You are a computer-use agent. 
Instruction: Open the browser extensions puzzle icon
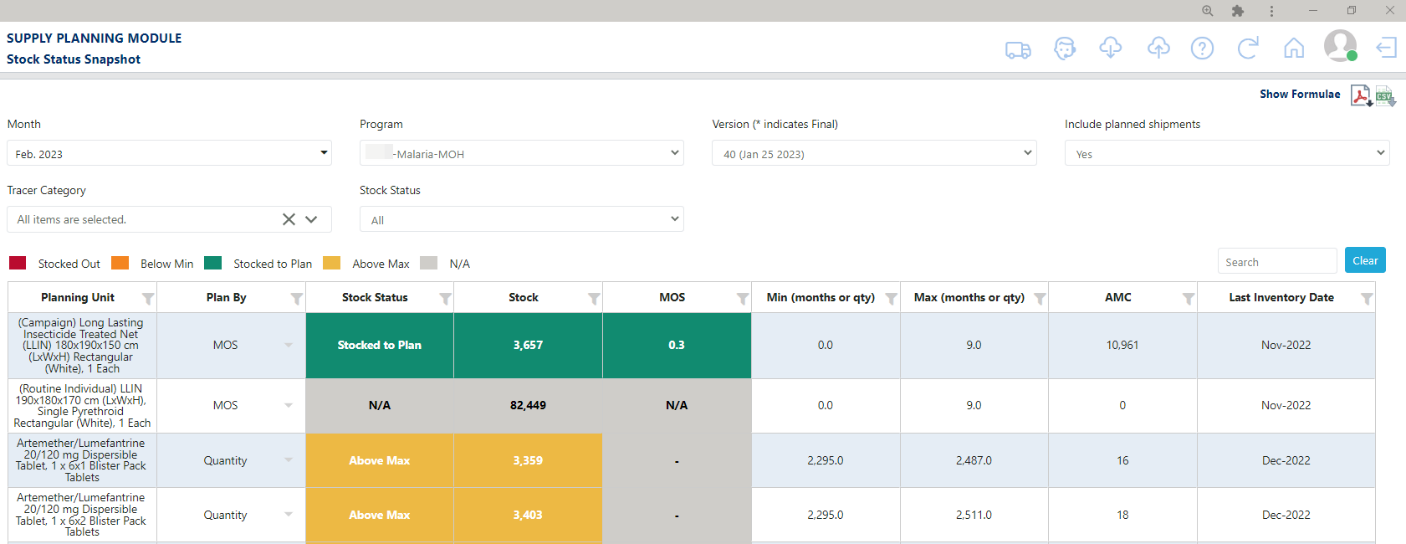coord(1238,11)
